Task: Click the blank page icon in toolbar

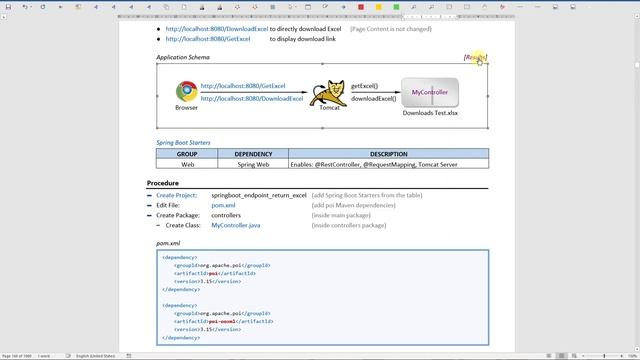Action: click(184, 7)
